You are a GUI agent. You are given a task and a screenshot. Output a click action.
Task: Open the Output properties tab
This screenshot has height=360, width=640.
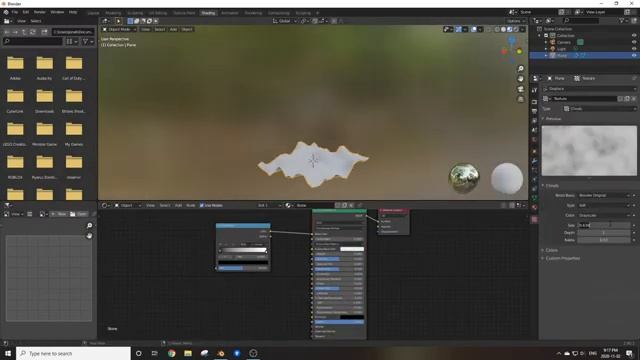[534, 111]
